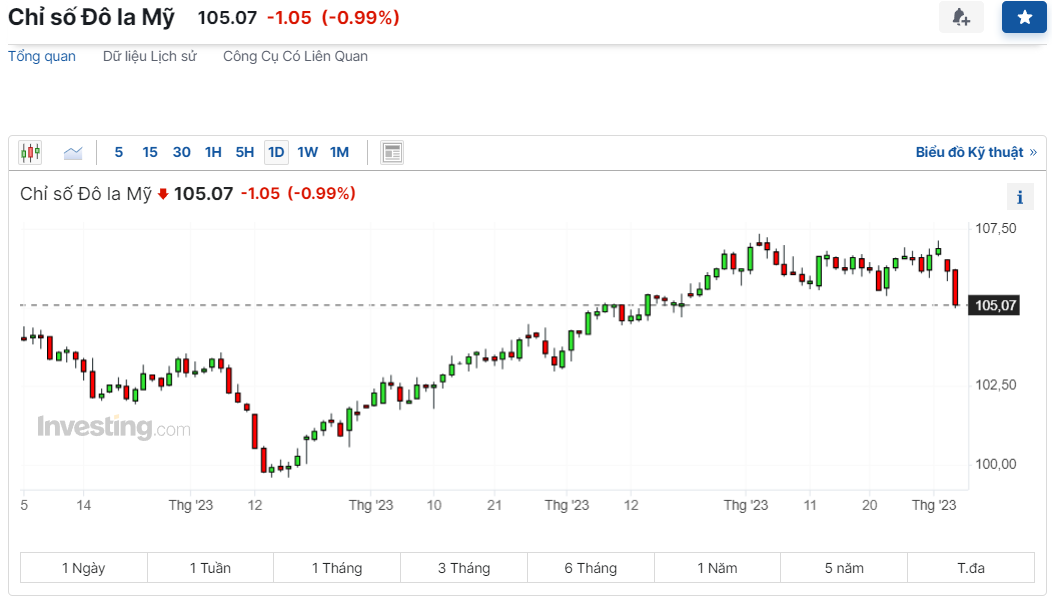Open Dữ liệu Lịch sử tab
The height and width of the screenshot is (596, 1052).
150,56
